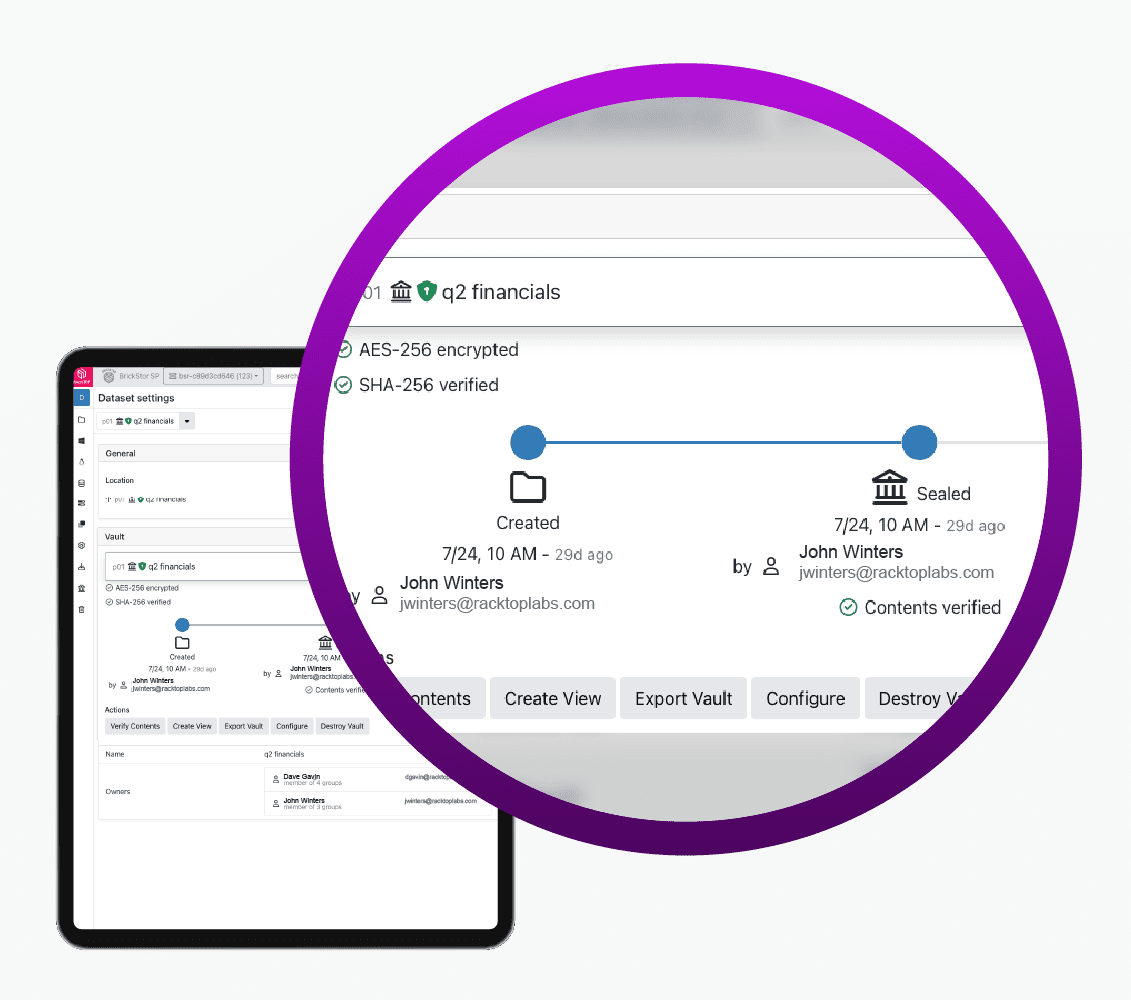Viewport: 1131px width, 1000px height.
Task: Open the Linux penguin sidebar icon
Action: (82, 462)
